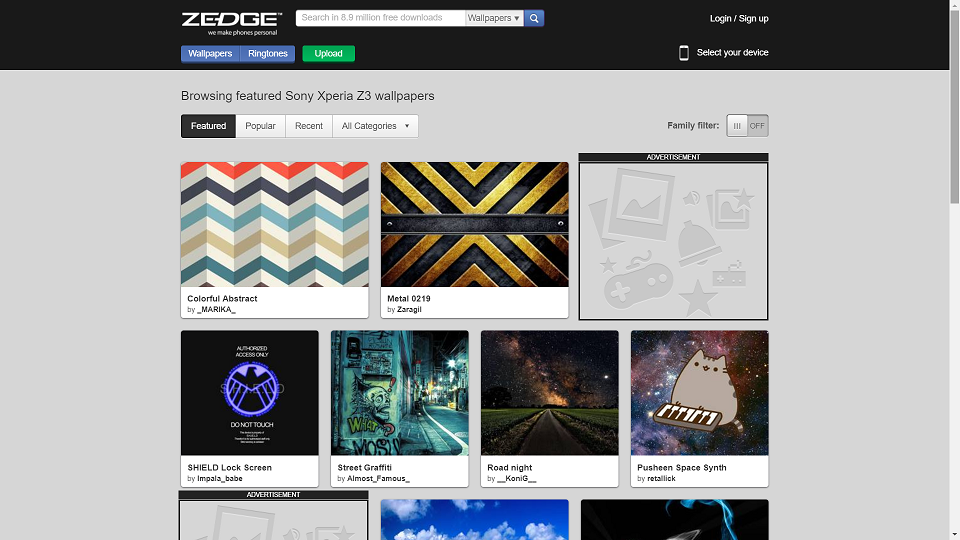Open the Road night wallpaper thumbnail

click(x=550, y=393)
